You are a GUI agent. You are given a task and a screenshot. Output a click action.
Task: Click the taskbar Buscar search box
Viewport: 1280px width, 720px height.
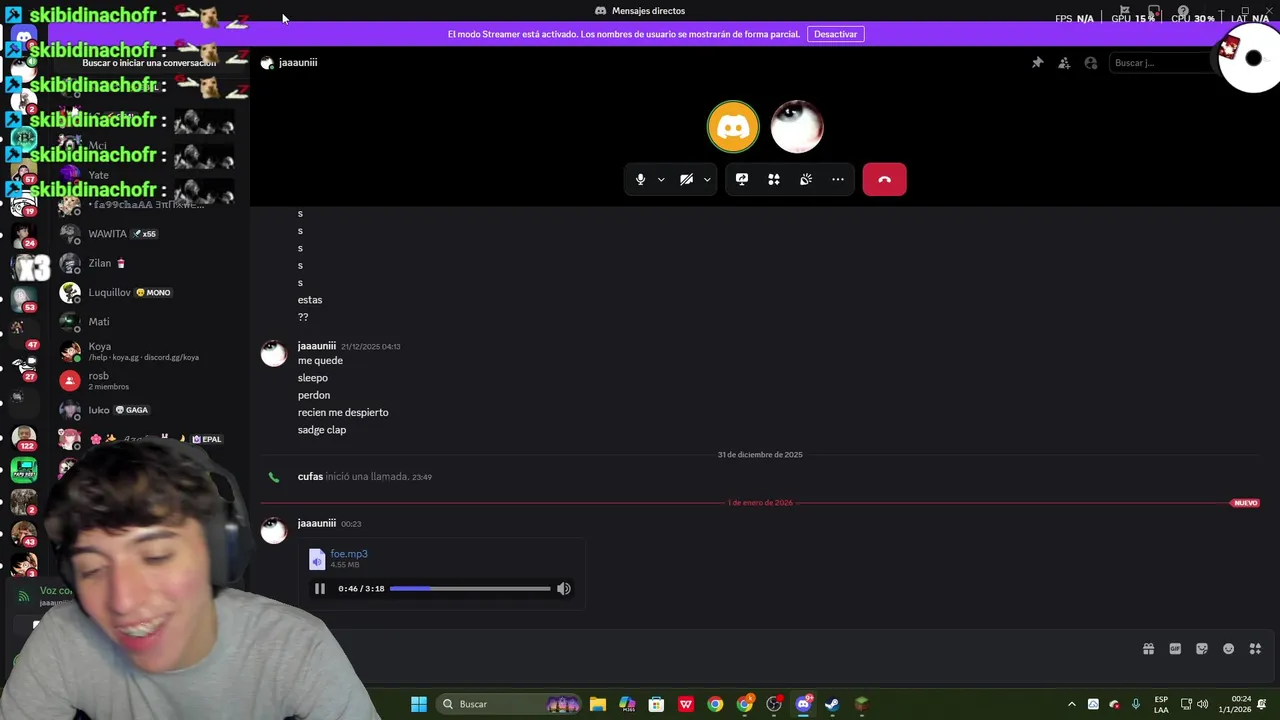coord(511,704)
